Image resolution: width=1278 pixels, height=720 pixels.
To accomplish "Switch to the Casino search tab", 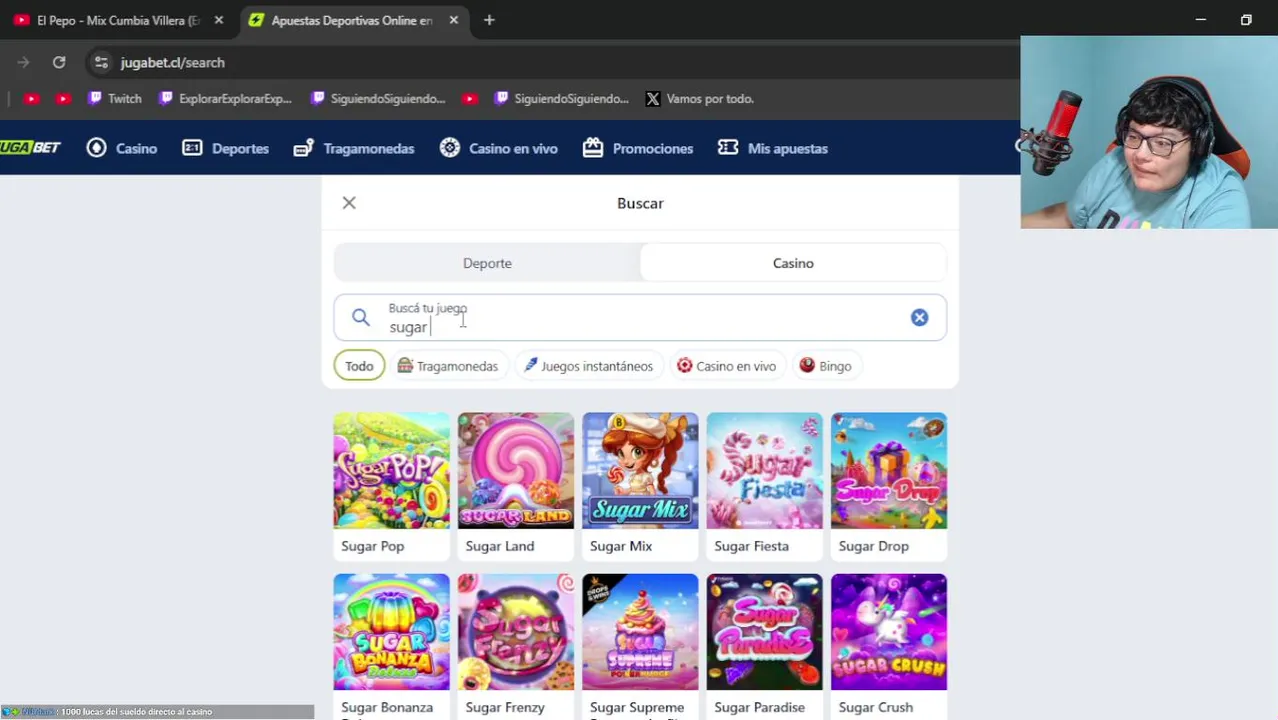I will [x=793, y=263].
